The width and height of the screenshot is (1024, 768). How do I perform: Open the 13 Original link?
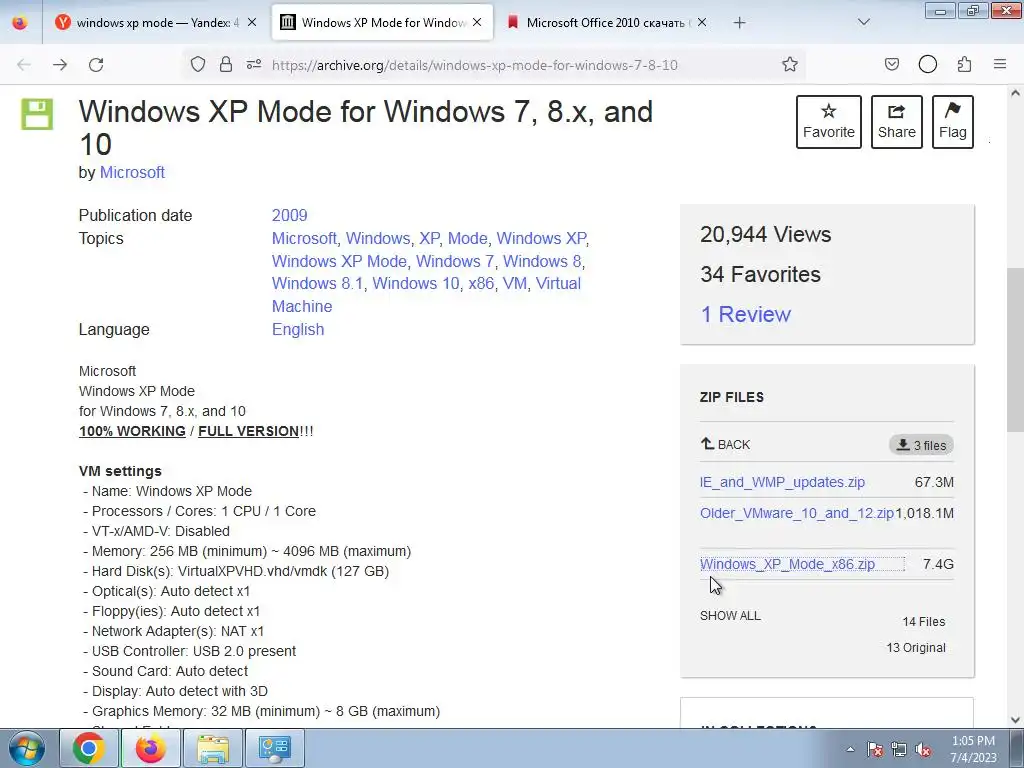pyautogui.click(x=916, y=648)
